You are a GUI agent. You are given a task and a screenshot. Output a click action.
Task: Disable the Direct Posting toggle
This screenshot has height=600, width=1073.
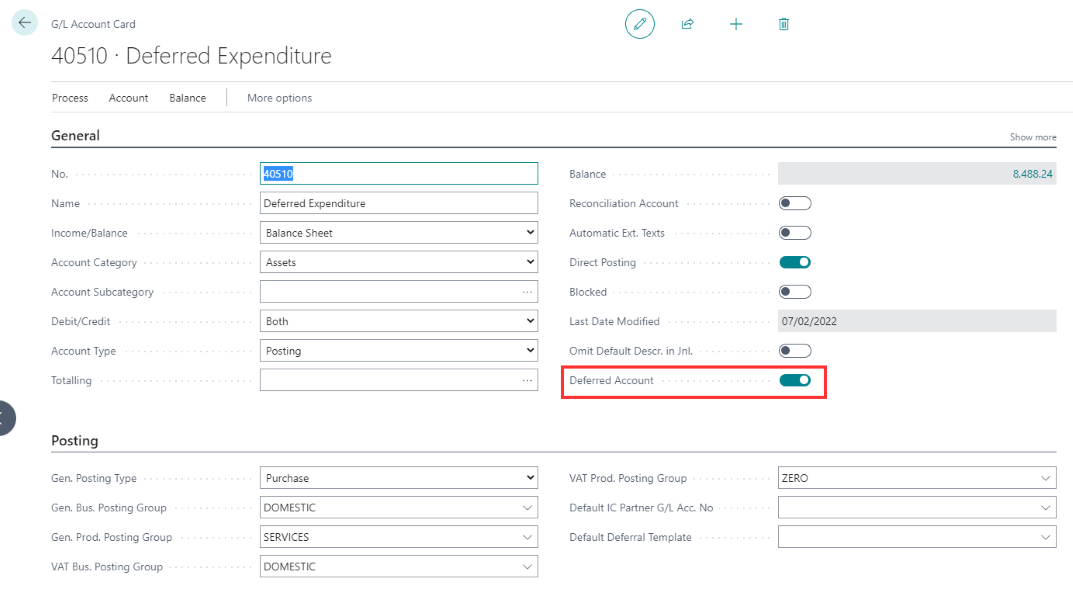(795, 262)
